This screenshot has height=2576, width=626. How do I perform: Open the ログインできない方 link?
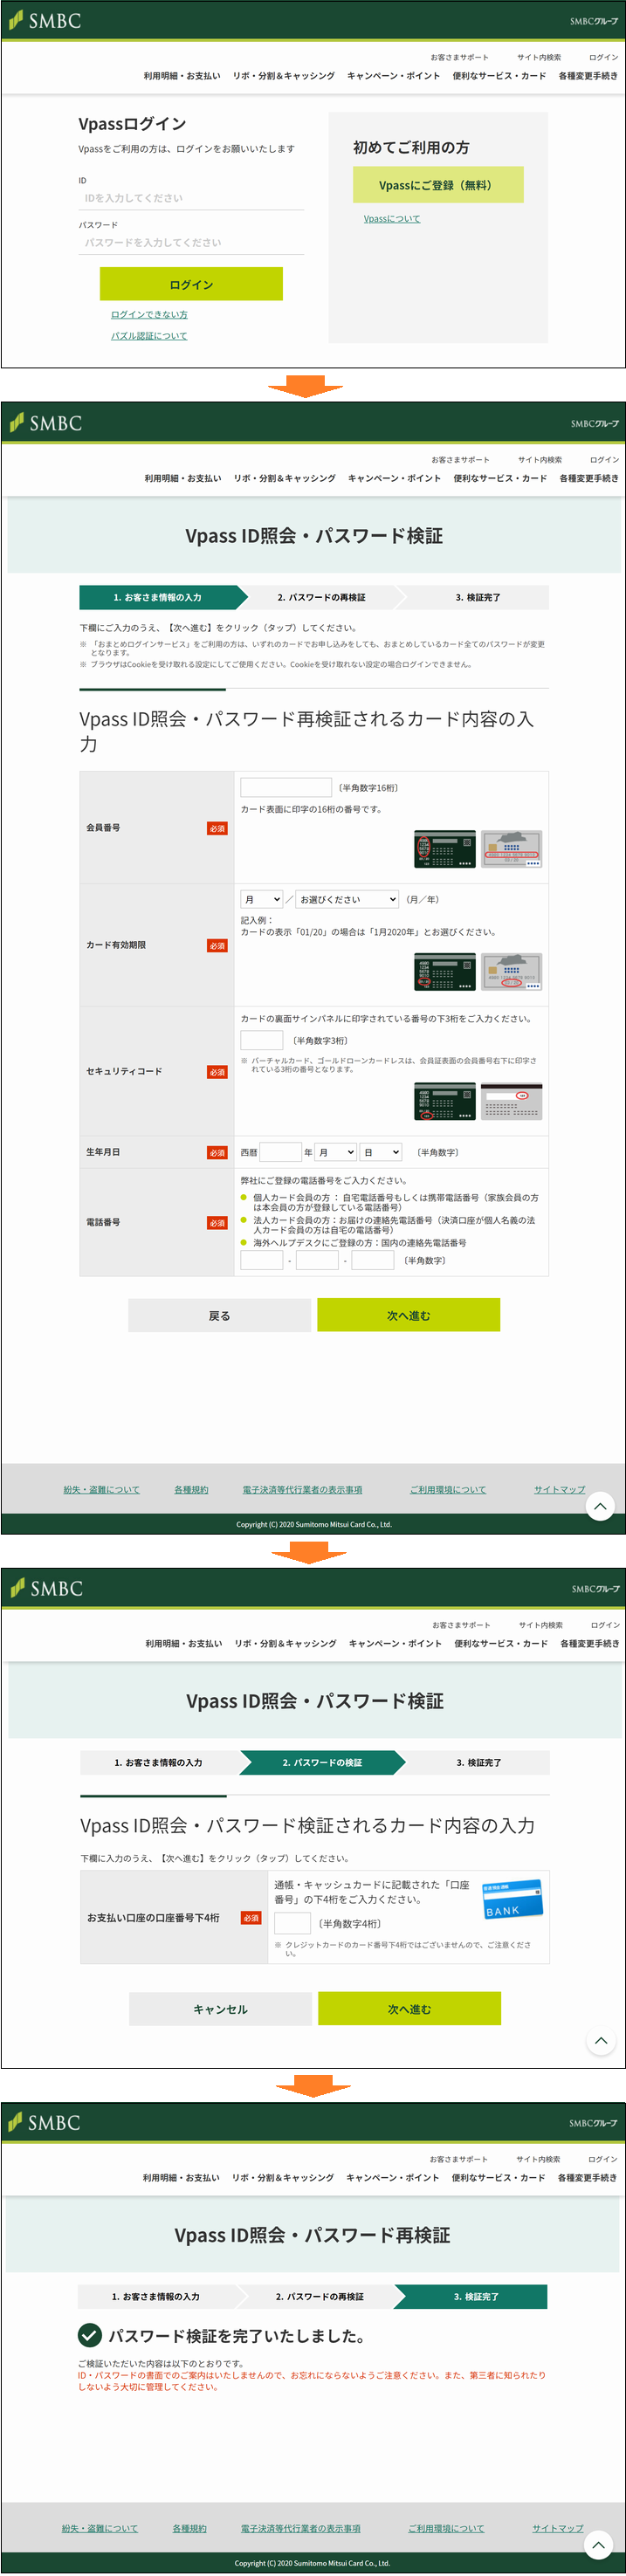[149, 314]
